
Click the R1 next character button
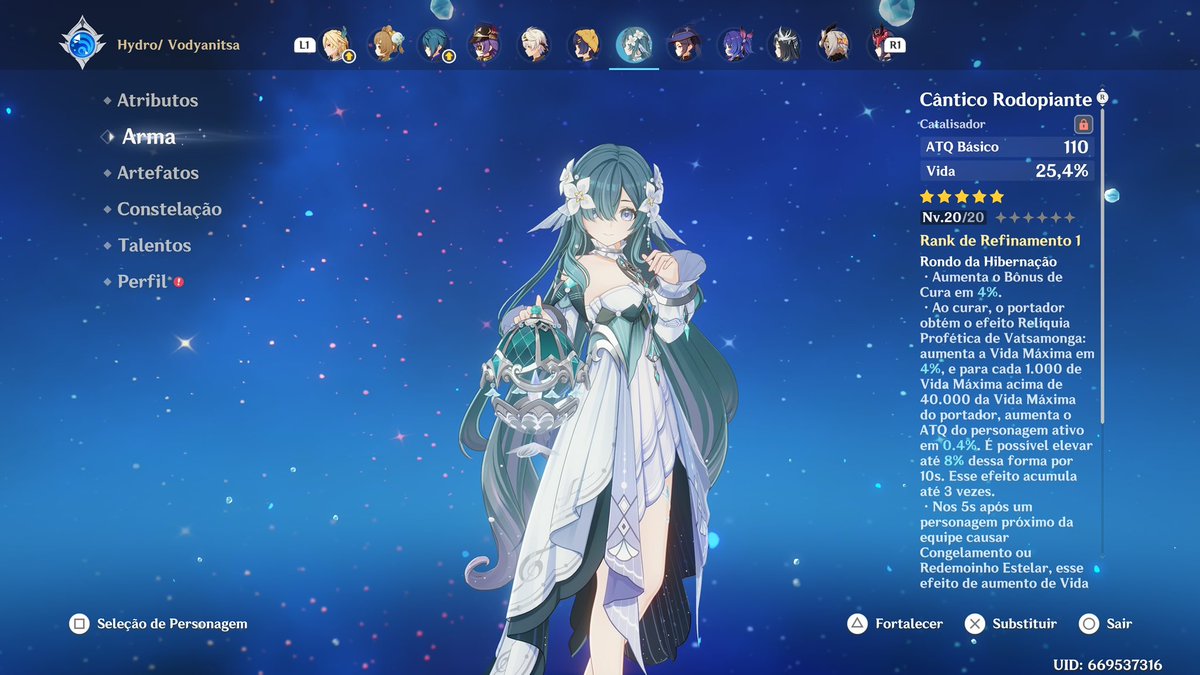pos(895,45)
